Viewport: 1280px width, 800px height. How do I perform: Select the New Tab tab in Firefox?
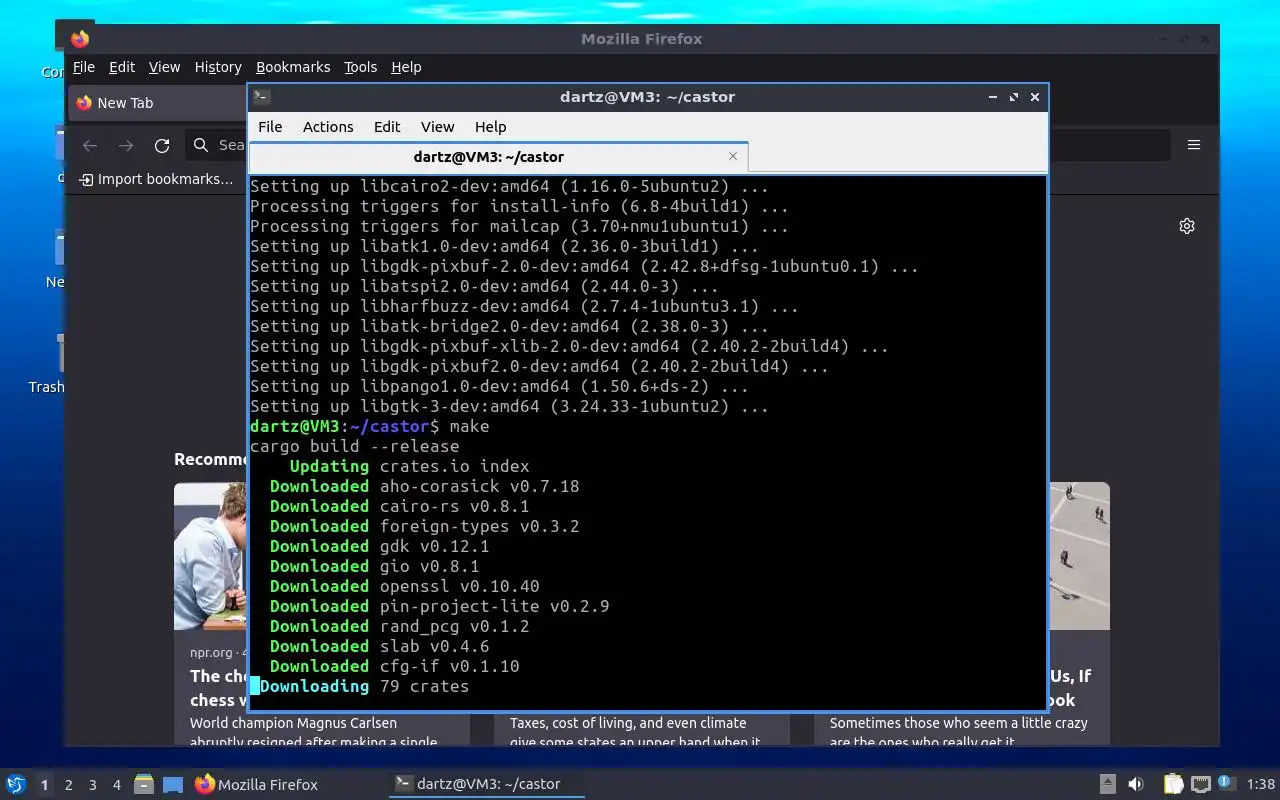(157, 103)
